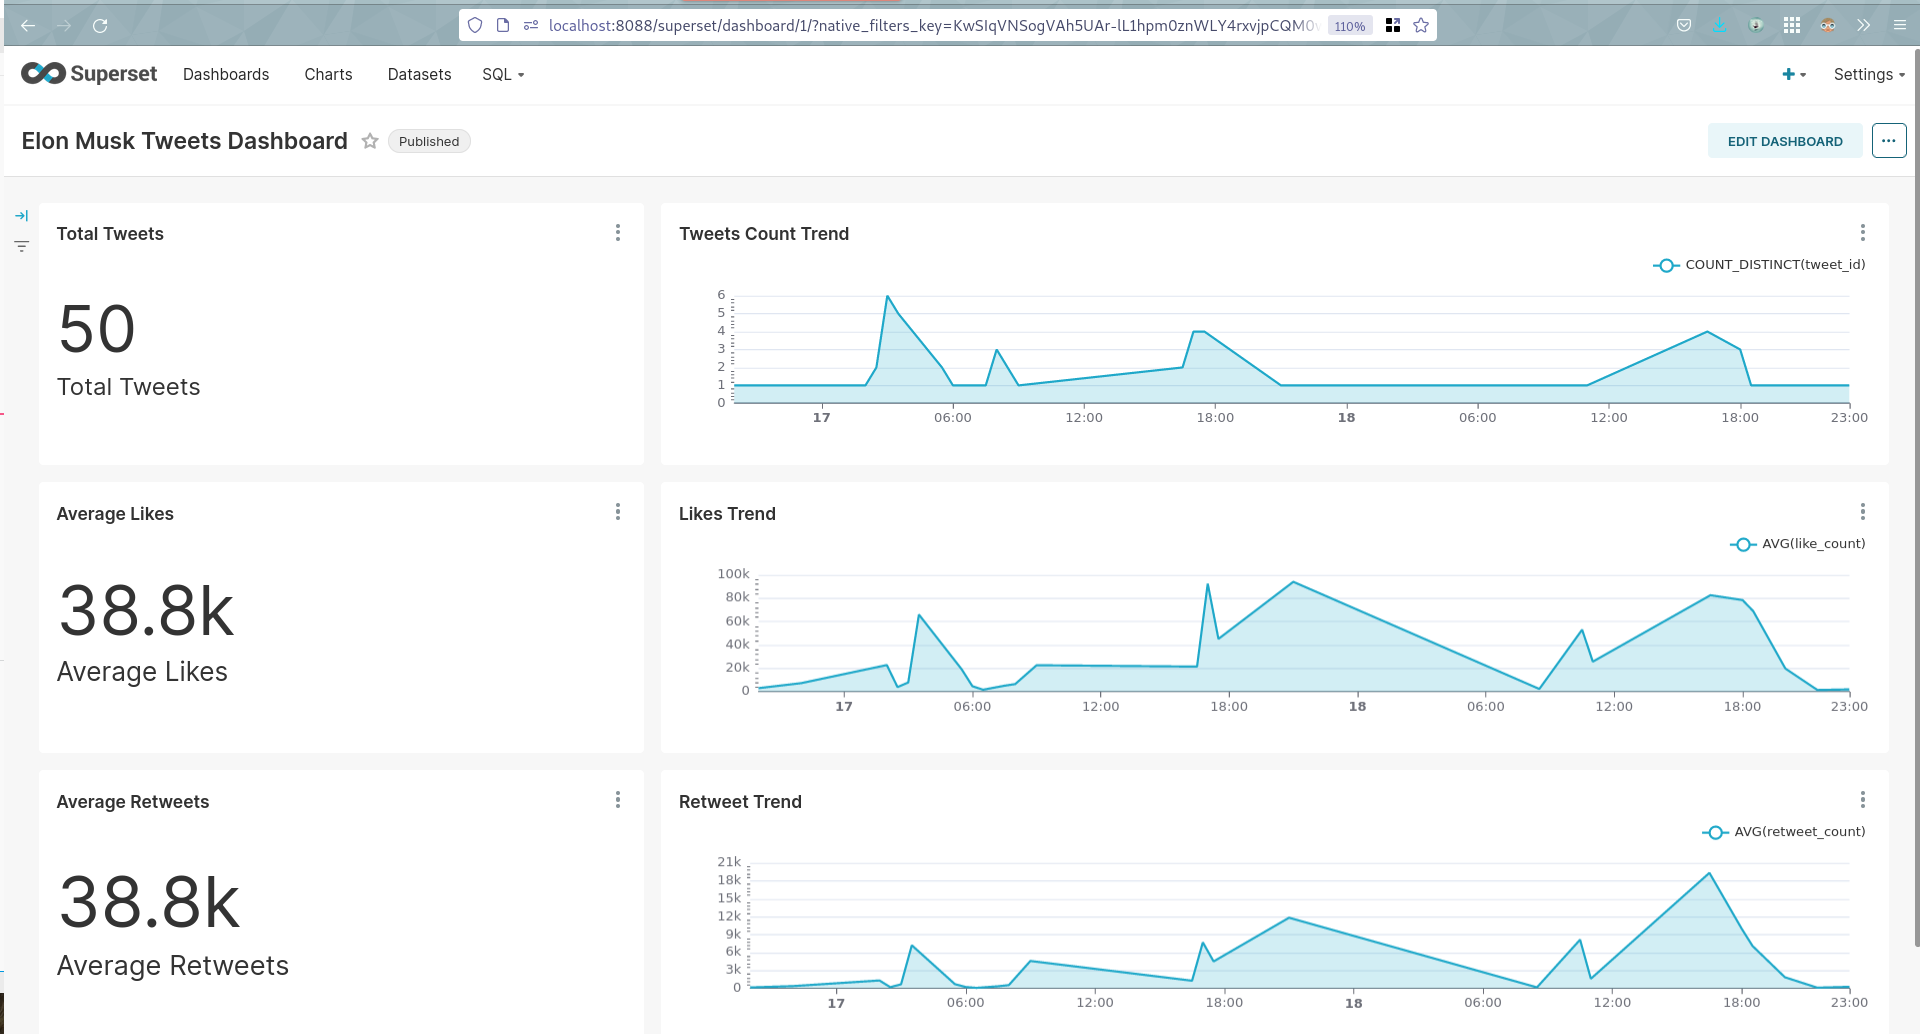1920x1034 pixels.
Task: Click the Published status badge
Action: pos(429,141)
